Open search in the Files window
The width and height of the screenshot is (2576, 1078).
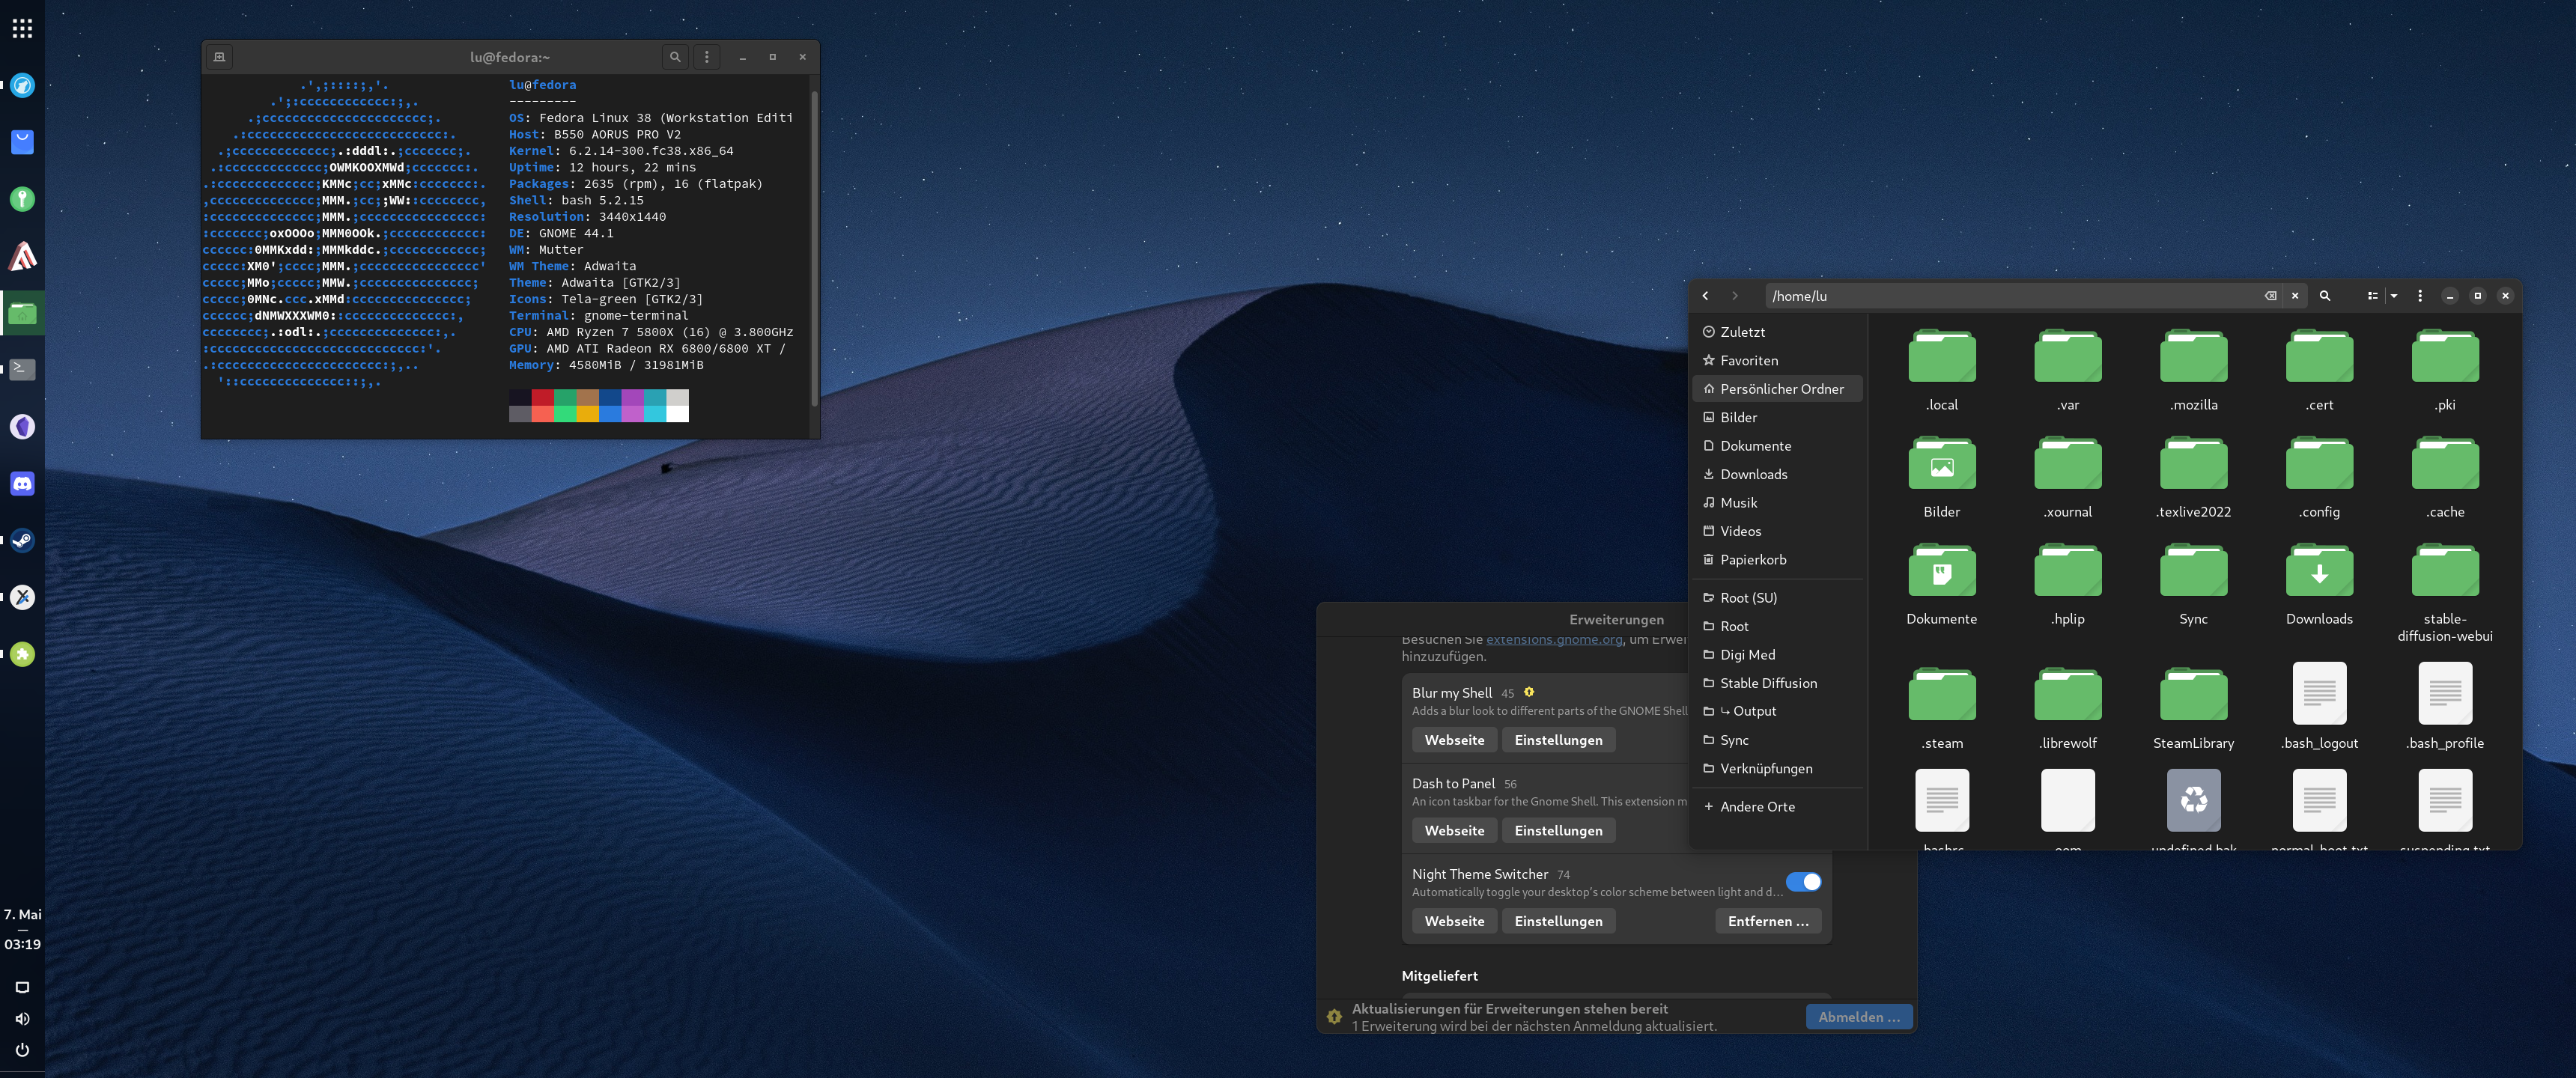(2325, 296)
